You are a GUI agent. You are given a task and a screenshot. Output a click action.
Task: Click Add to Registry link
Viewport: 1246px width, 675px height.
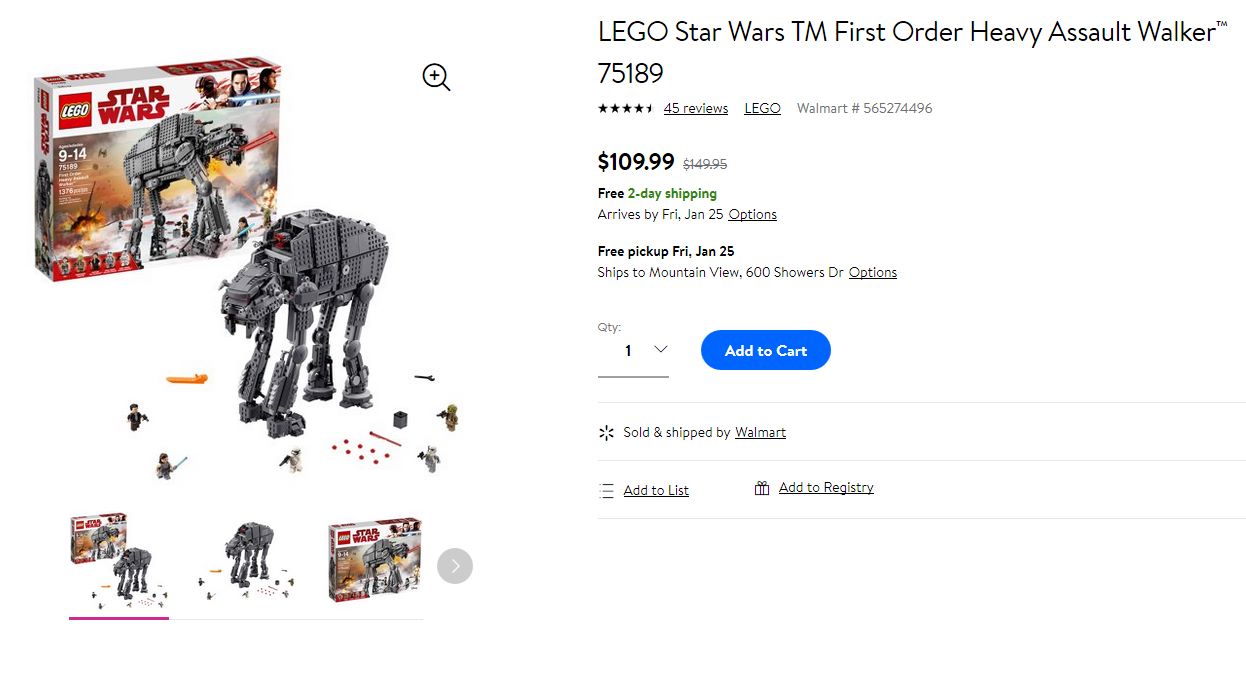tap(826, 487)
